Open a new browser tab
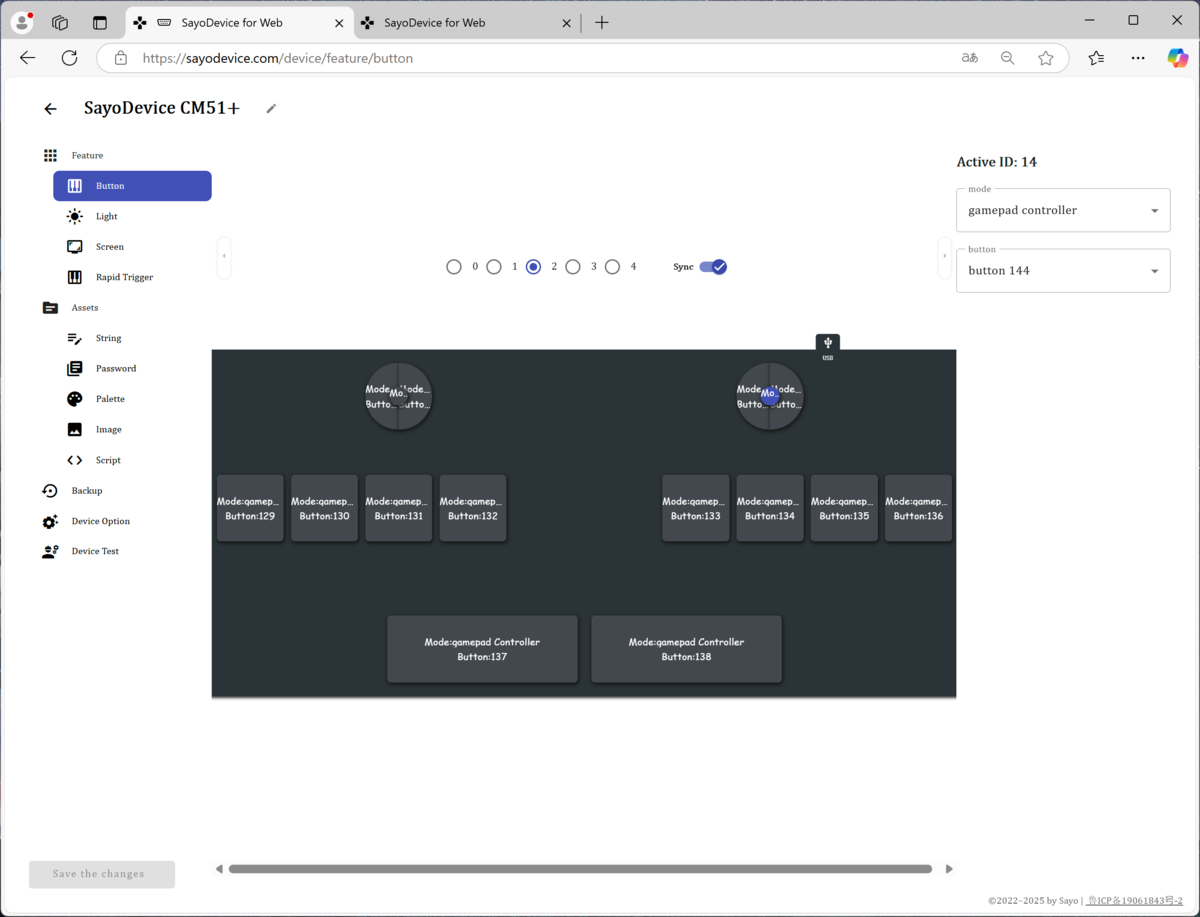This screenshot has width=1200, height=917. (x=602, y=23)
